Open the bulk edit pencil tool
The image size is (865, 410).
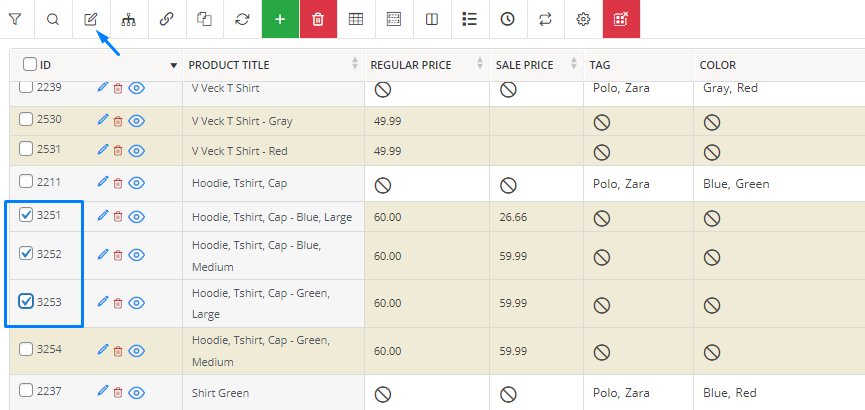(90, 19)
